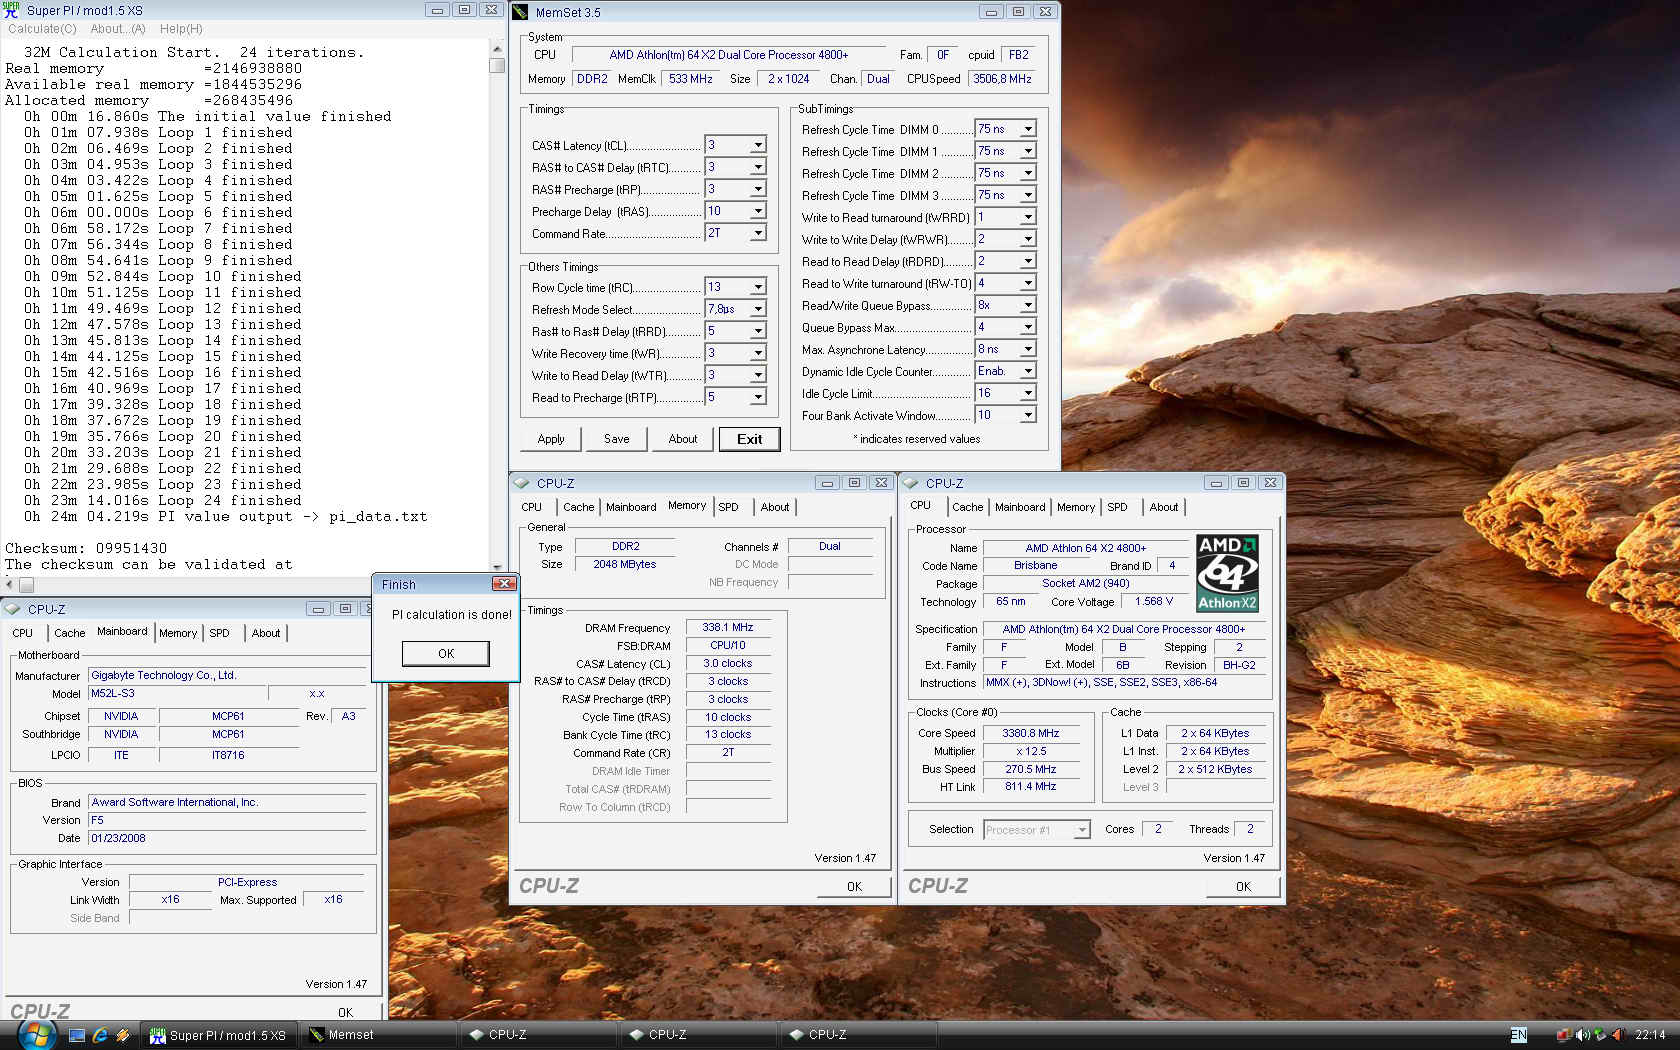This screenshot has height=1050, width=1680.
Task: Open the Calculate(C) menu in Super PI
Action: pos(42,29)
